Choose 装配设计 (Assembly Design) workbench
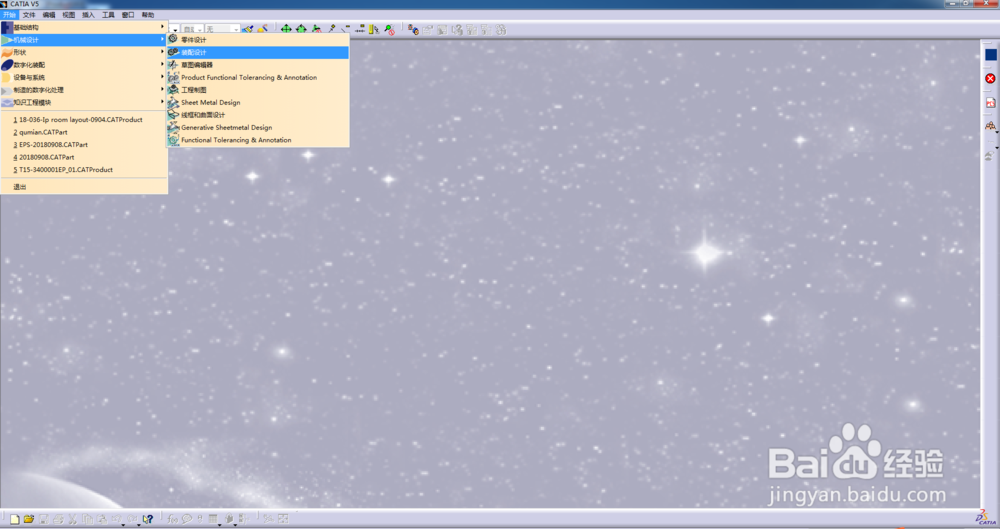This screenshot has width=1000, height=529. coord(258,52)
